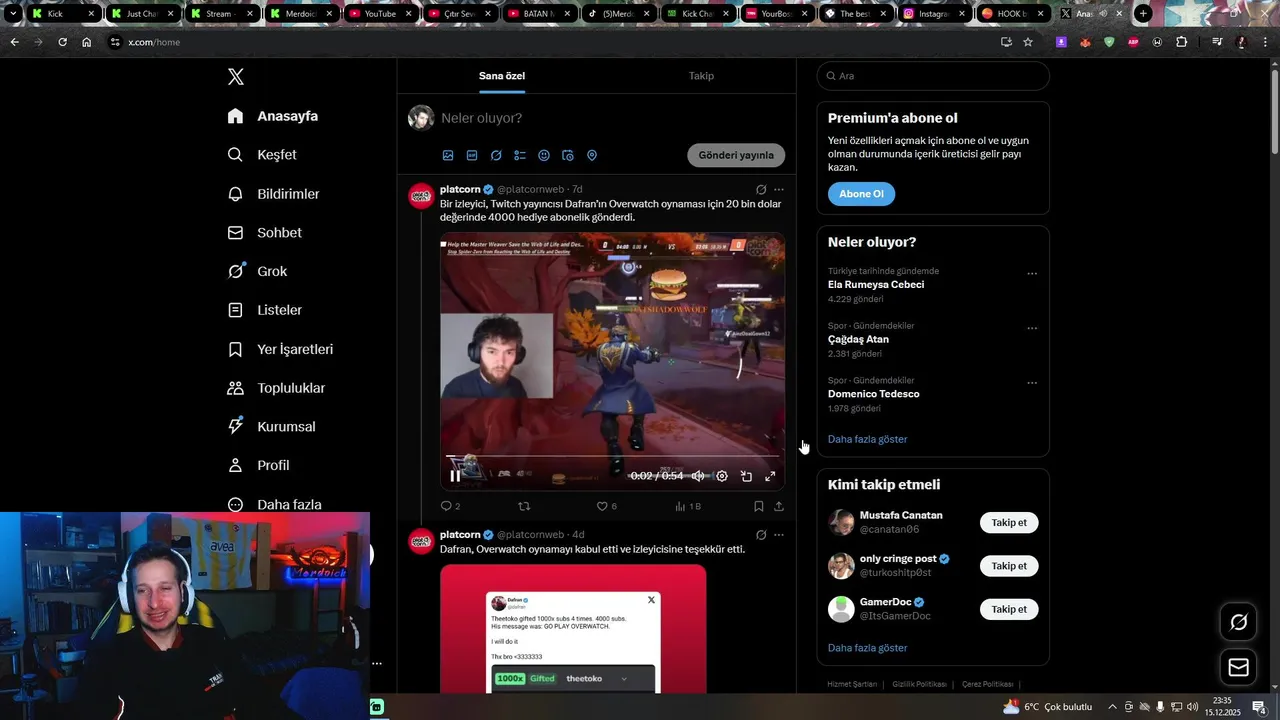Enter video fullscreen mode
The image size is (1280, 720).
pyautogui.click(x=770, y=476)
